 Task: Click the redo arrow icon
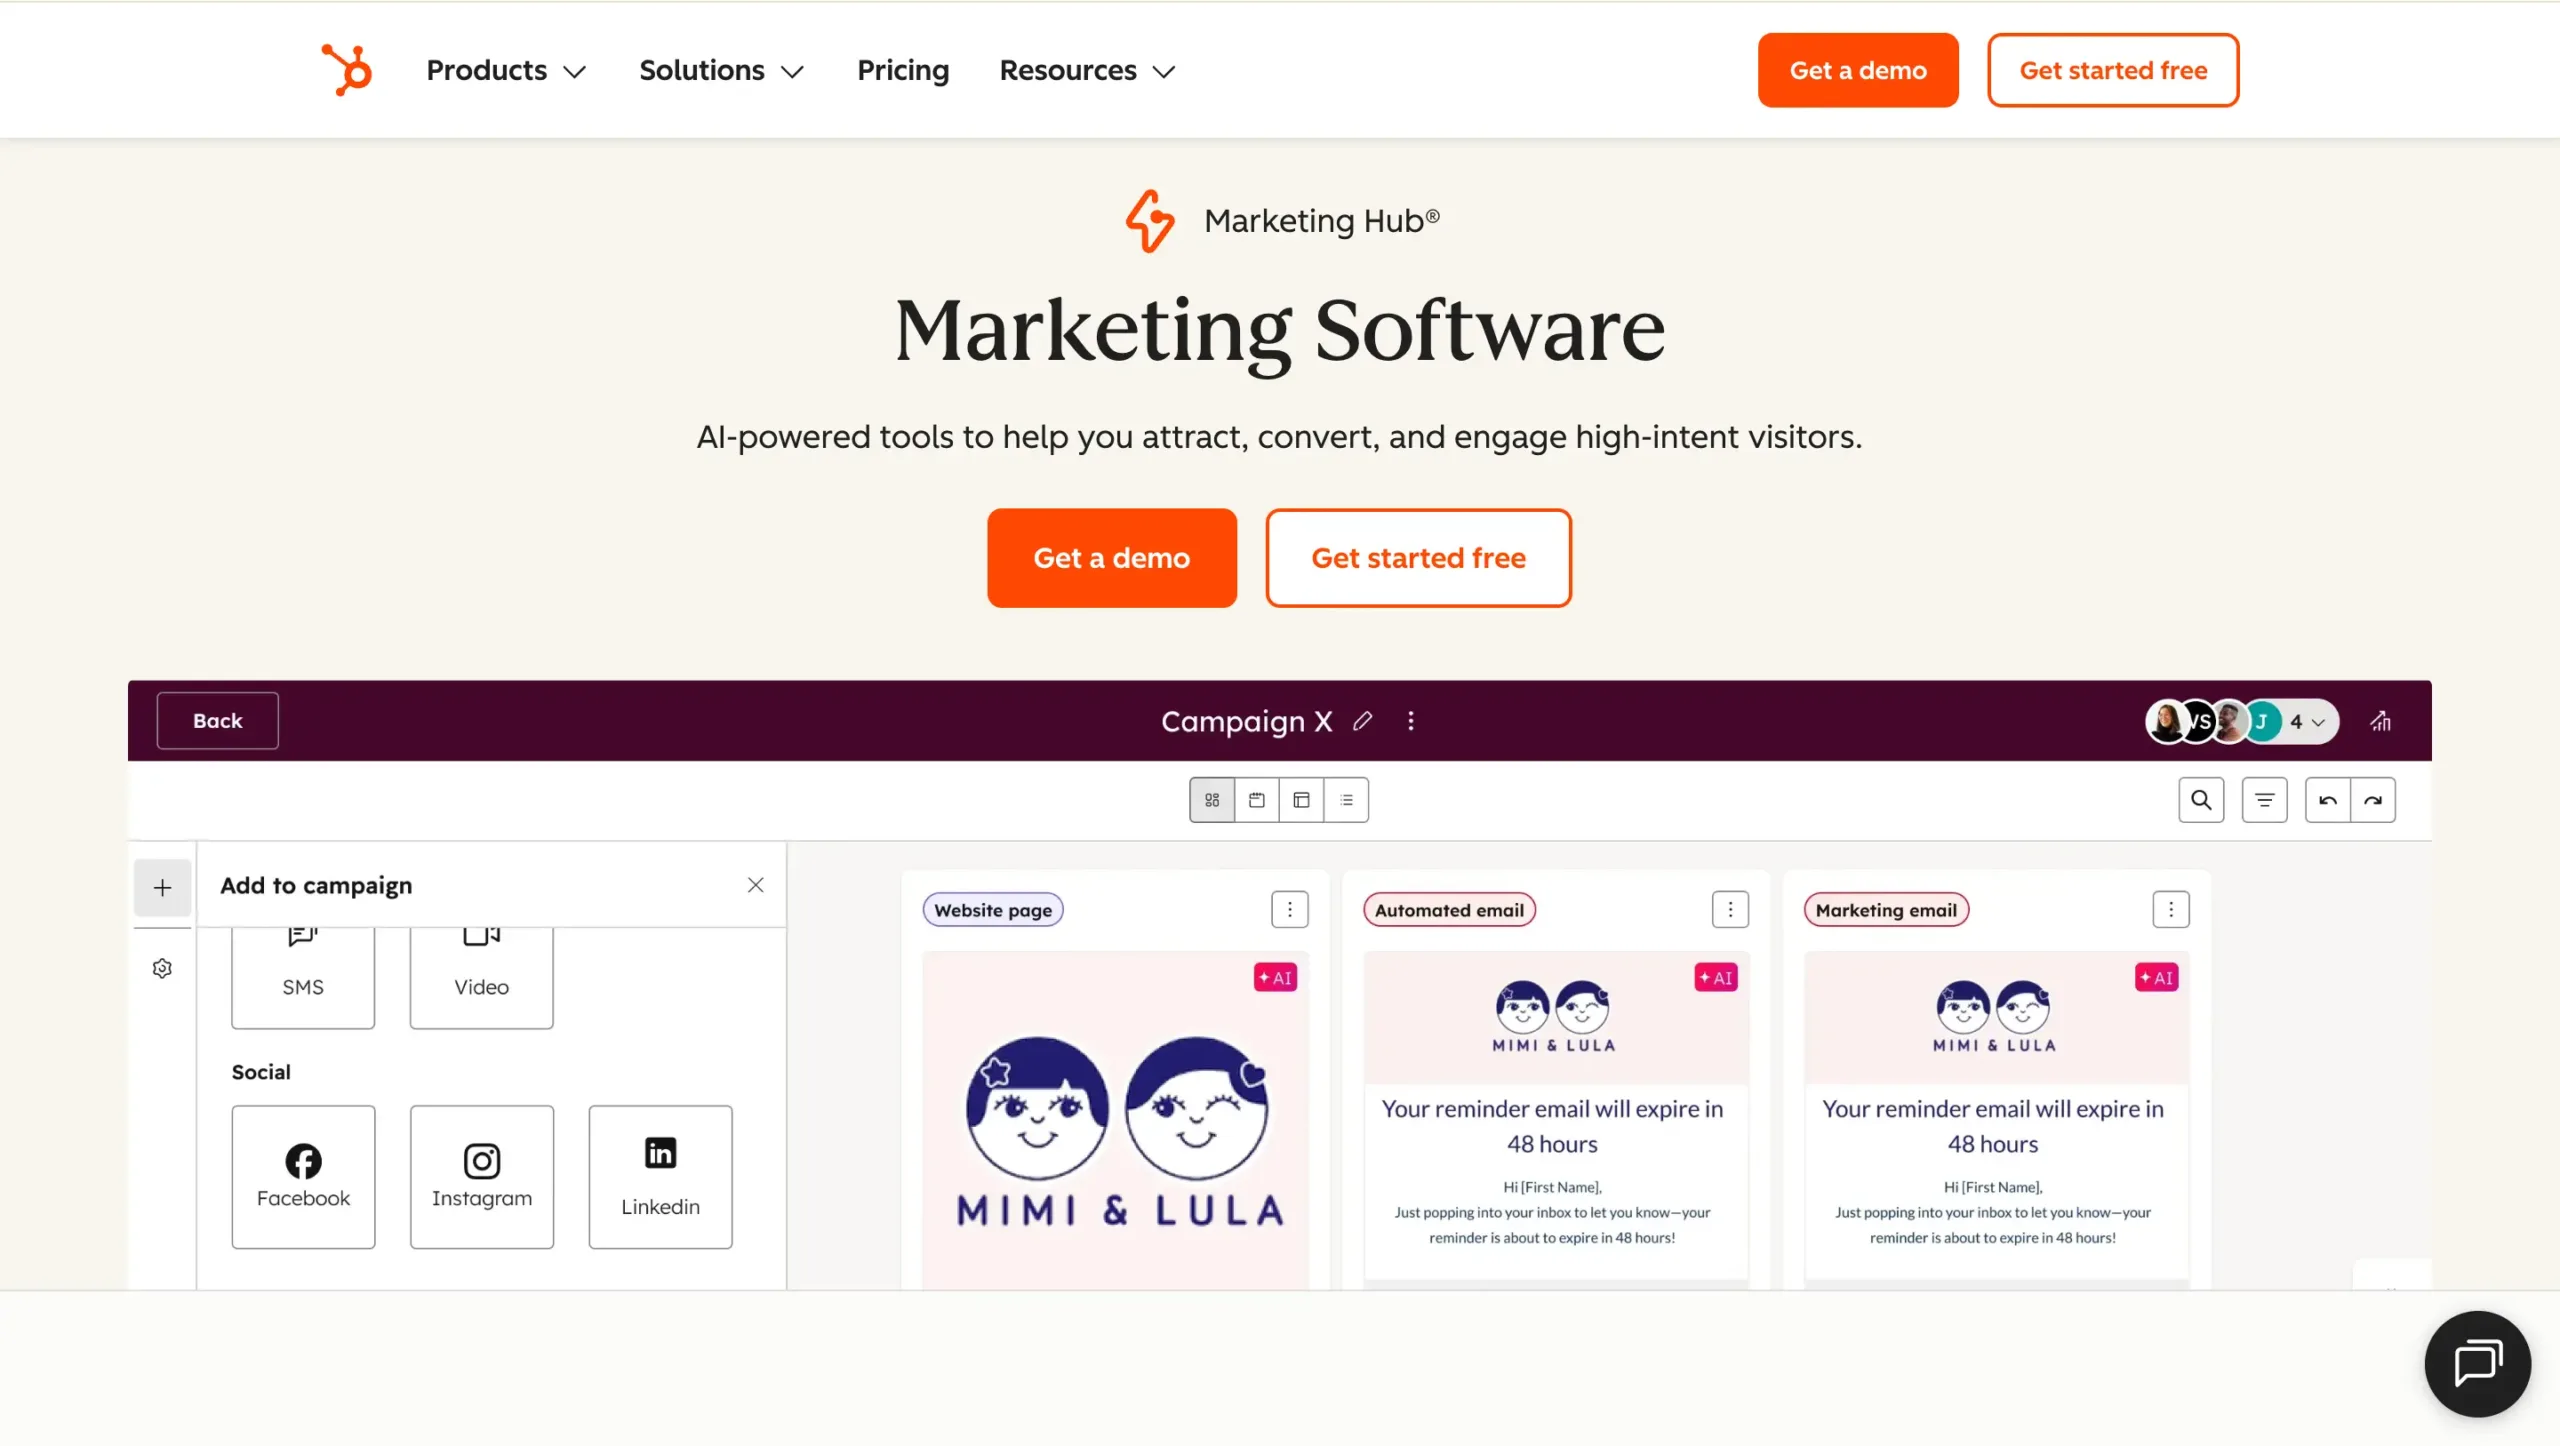tap(2375, 800)
